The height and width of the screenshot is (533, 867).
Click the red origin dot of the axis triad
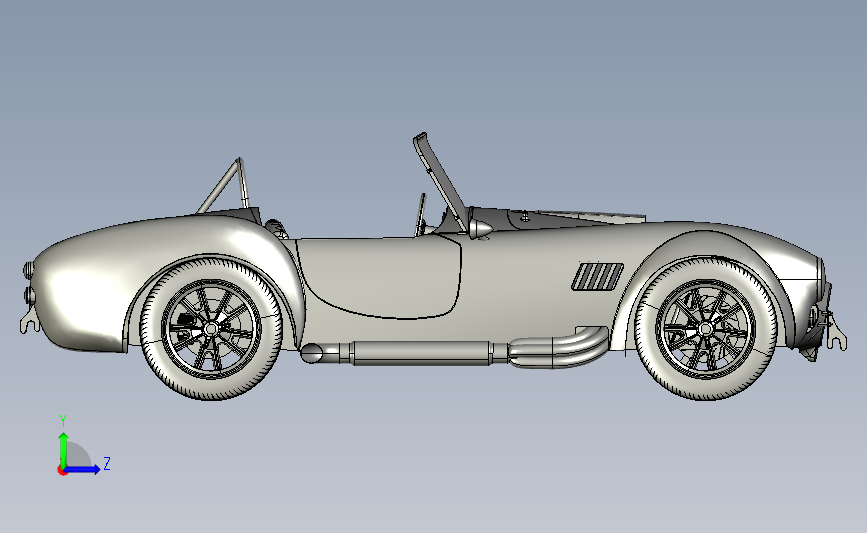tap(62, 471)
